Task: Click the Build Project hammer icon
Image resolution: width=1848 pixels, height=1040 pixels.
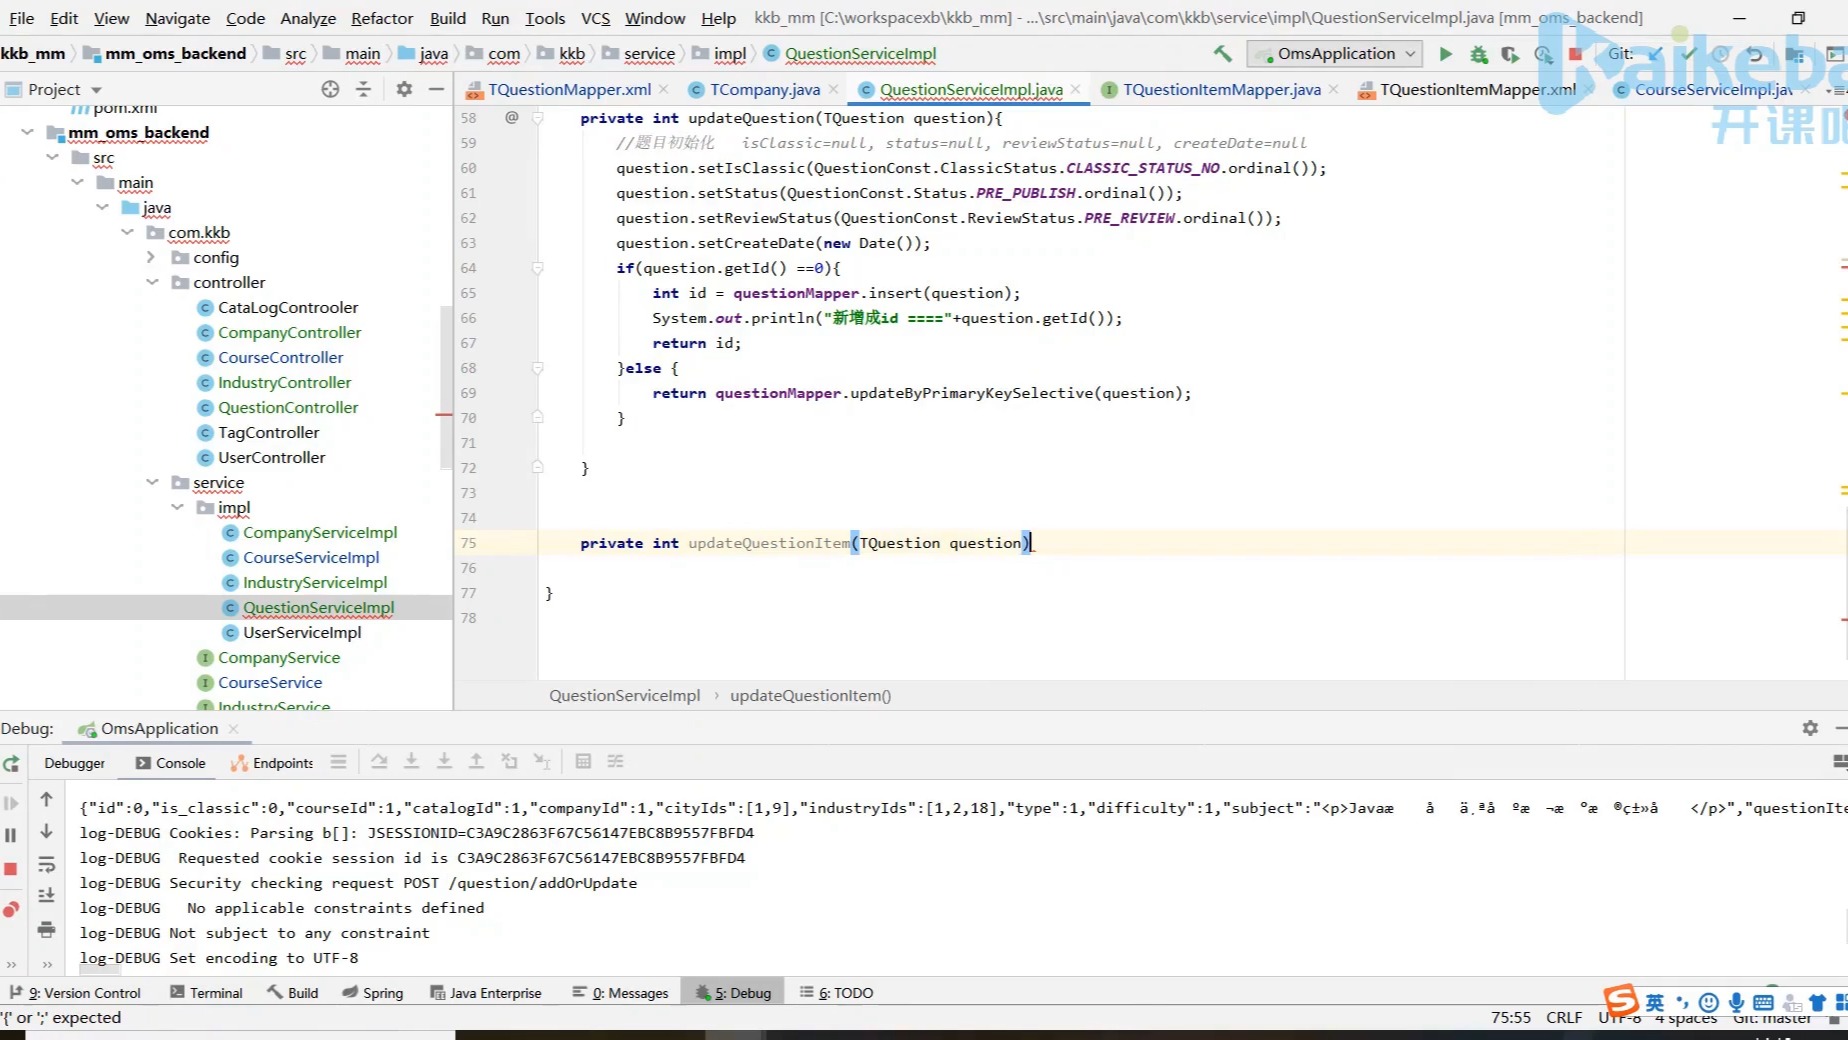Action: (x=1222, y=54)
